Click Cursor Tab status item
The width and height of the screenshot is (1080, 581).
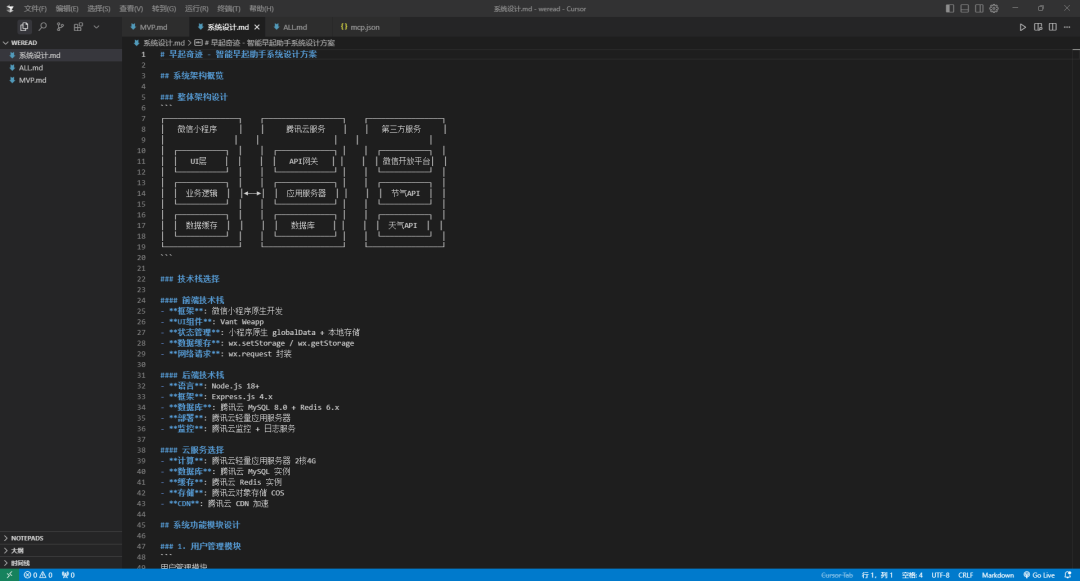click(x=837, y=575)
